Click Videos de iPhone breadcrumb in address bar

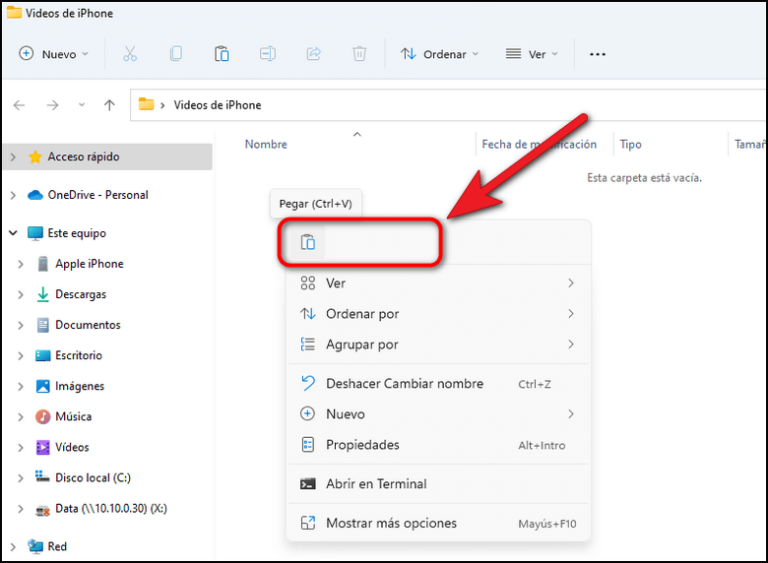coord(217,105)
